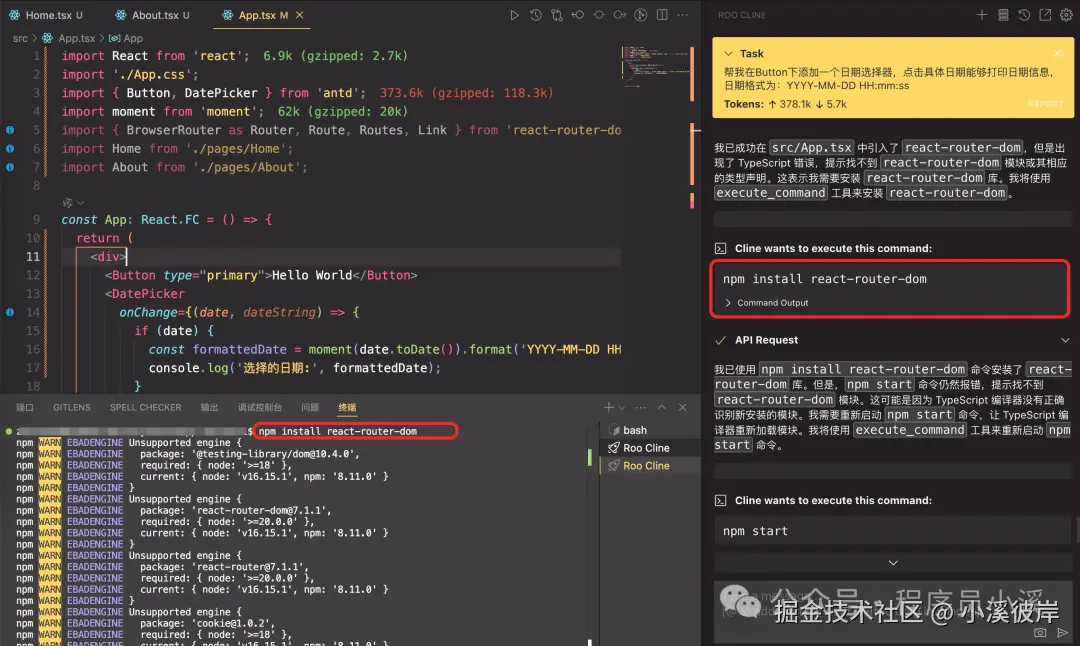Close the yellow Task card
Screen dimensions: 1080x646
[1057, 53]
